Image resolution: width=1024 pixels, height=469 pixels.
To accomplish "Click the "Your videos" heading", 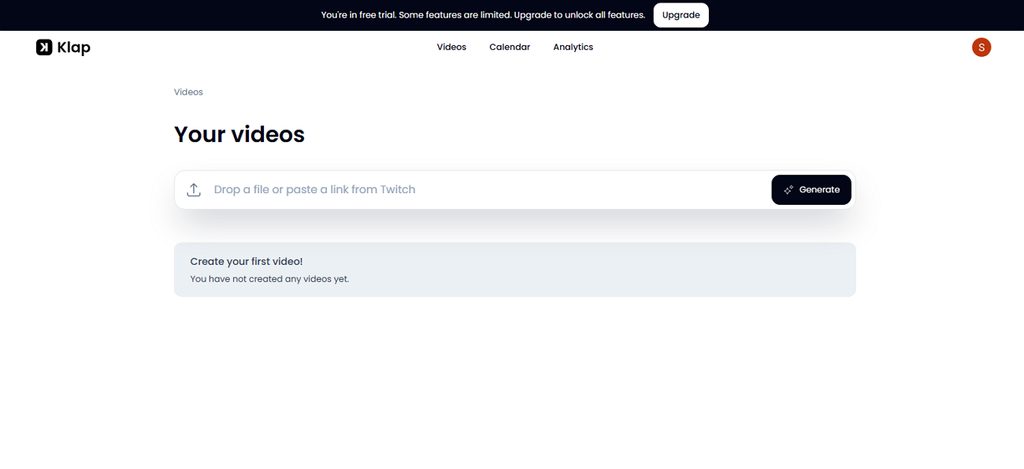I will [239, 134].
